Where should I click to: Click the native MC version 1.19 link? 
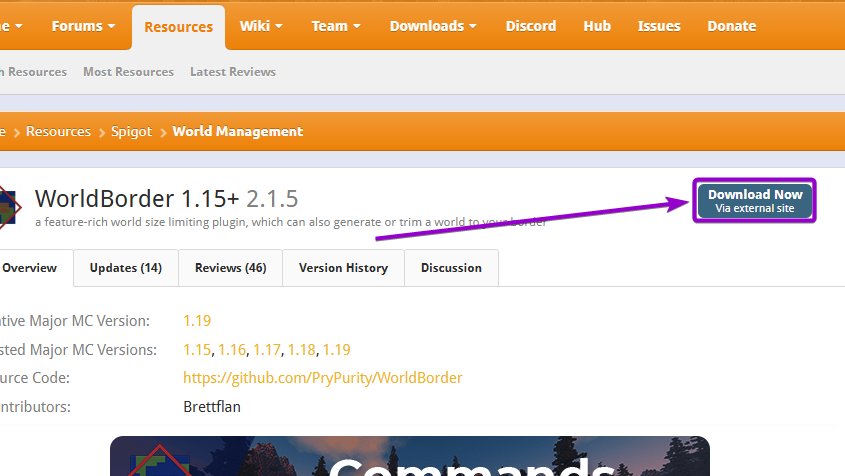click(x=197, y=321)
